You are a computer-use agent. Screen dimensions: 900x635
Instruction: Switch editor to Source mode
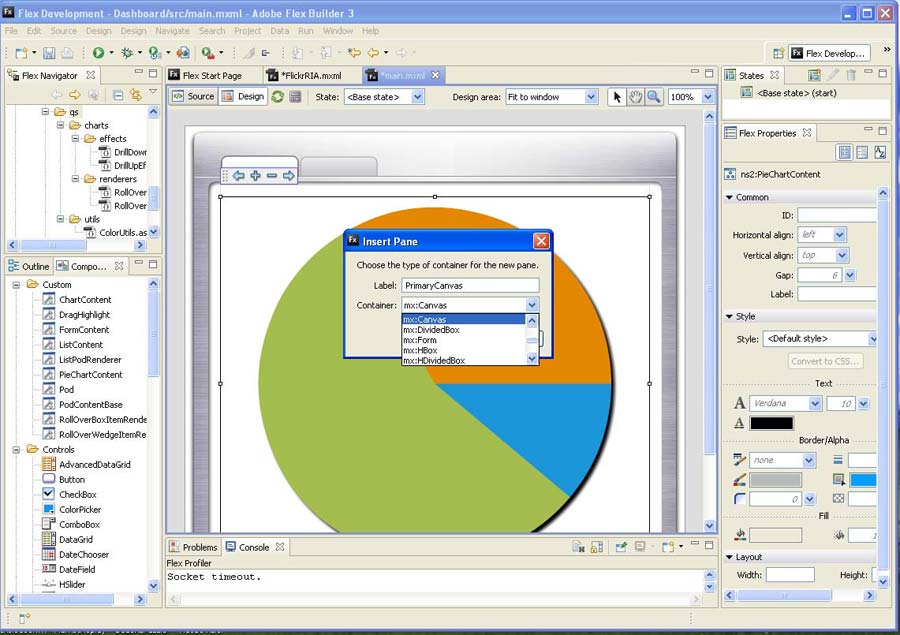tap(193, 96)
